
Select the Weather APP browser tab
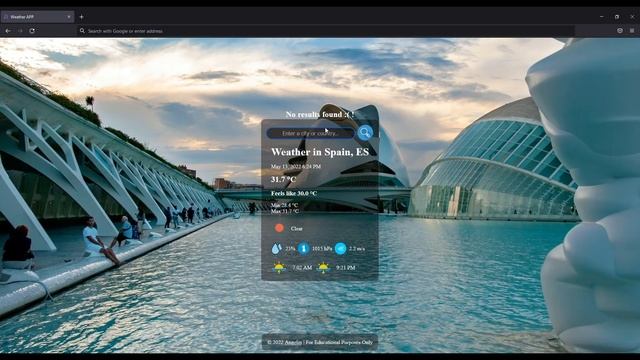[x=37, y=17]
